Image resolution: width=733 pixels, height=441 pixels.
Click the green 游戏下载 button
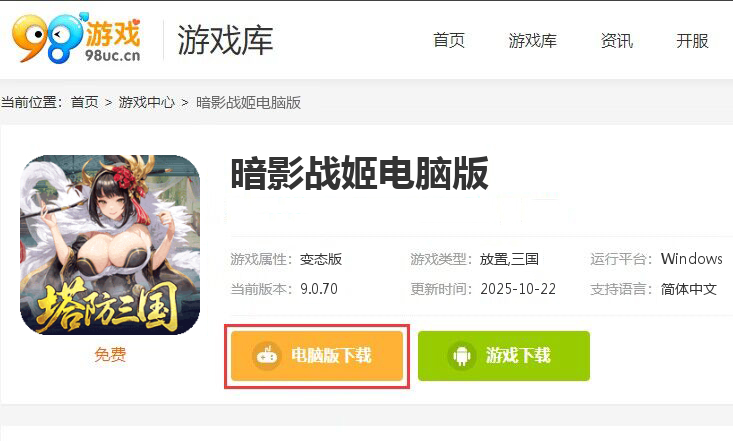[x=504, y=356]
